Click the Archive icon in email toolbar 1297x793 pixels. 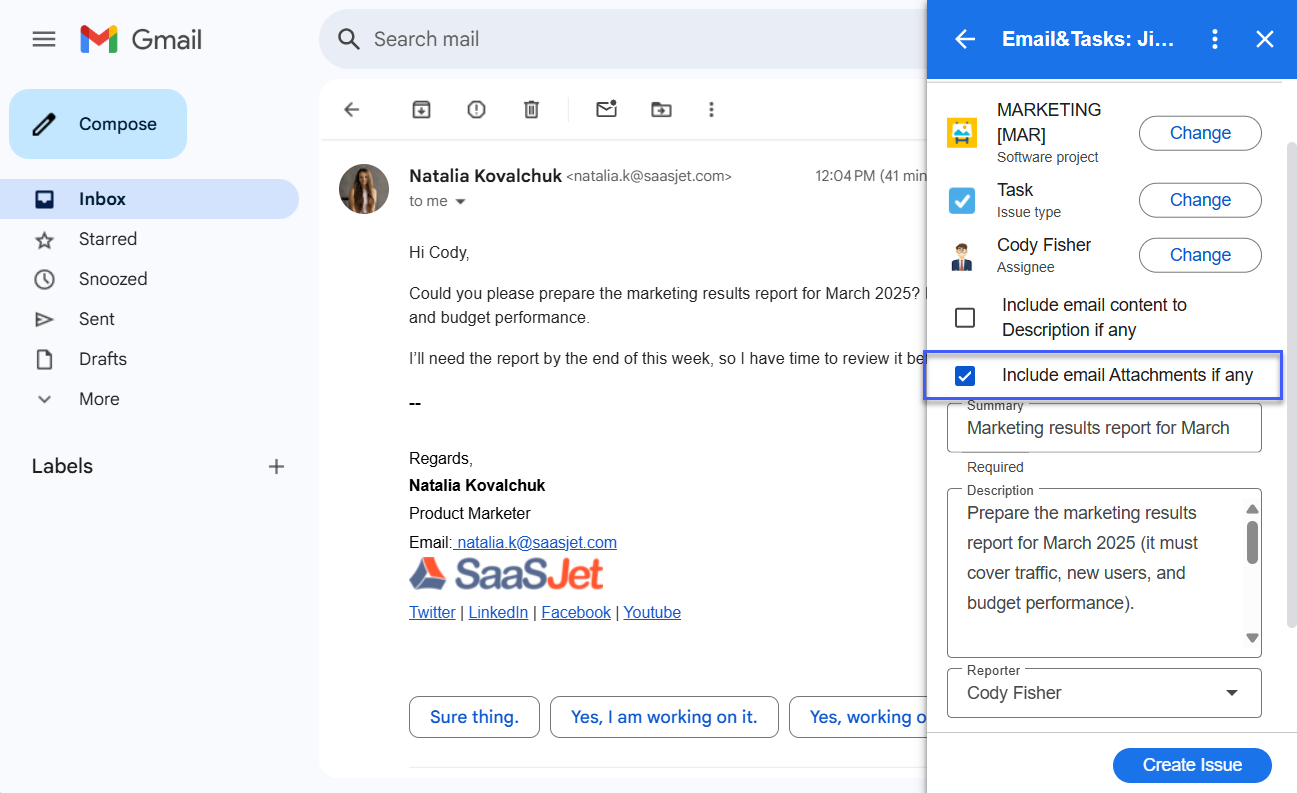pos(422,109)
